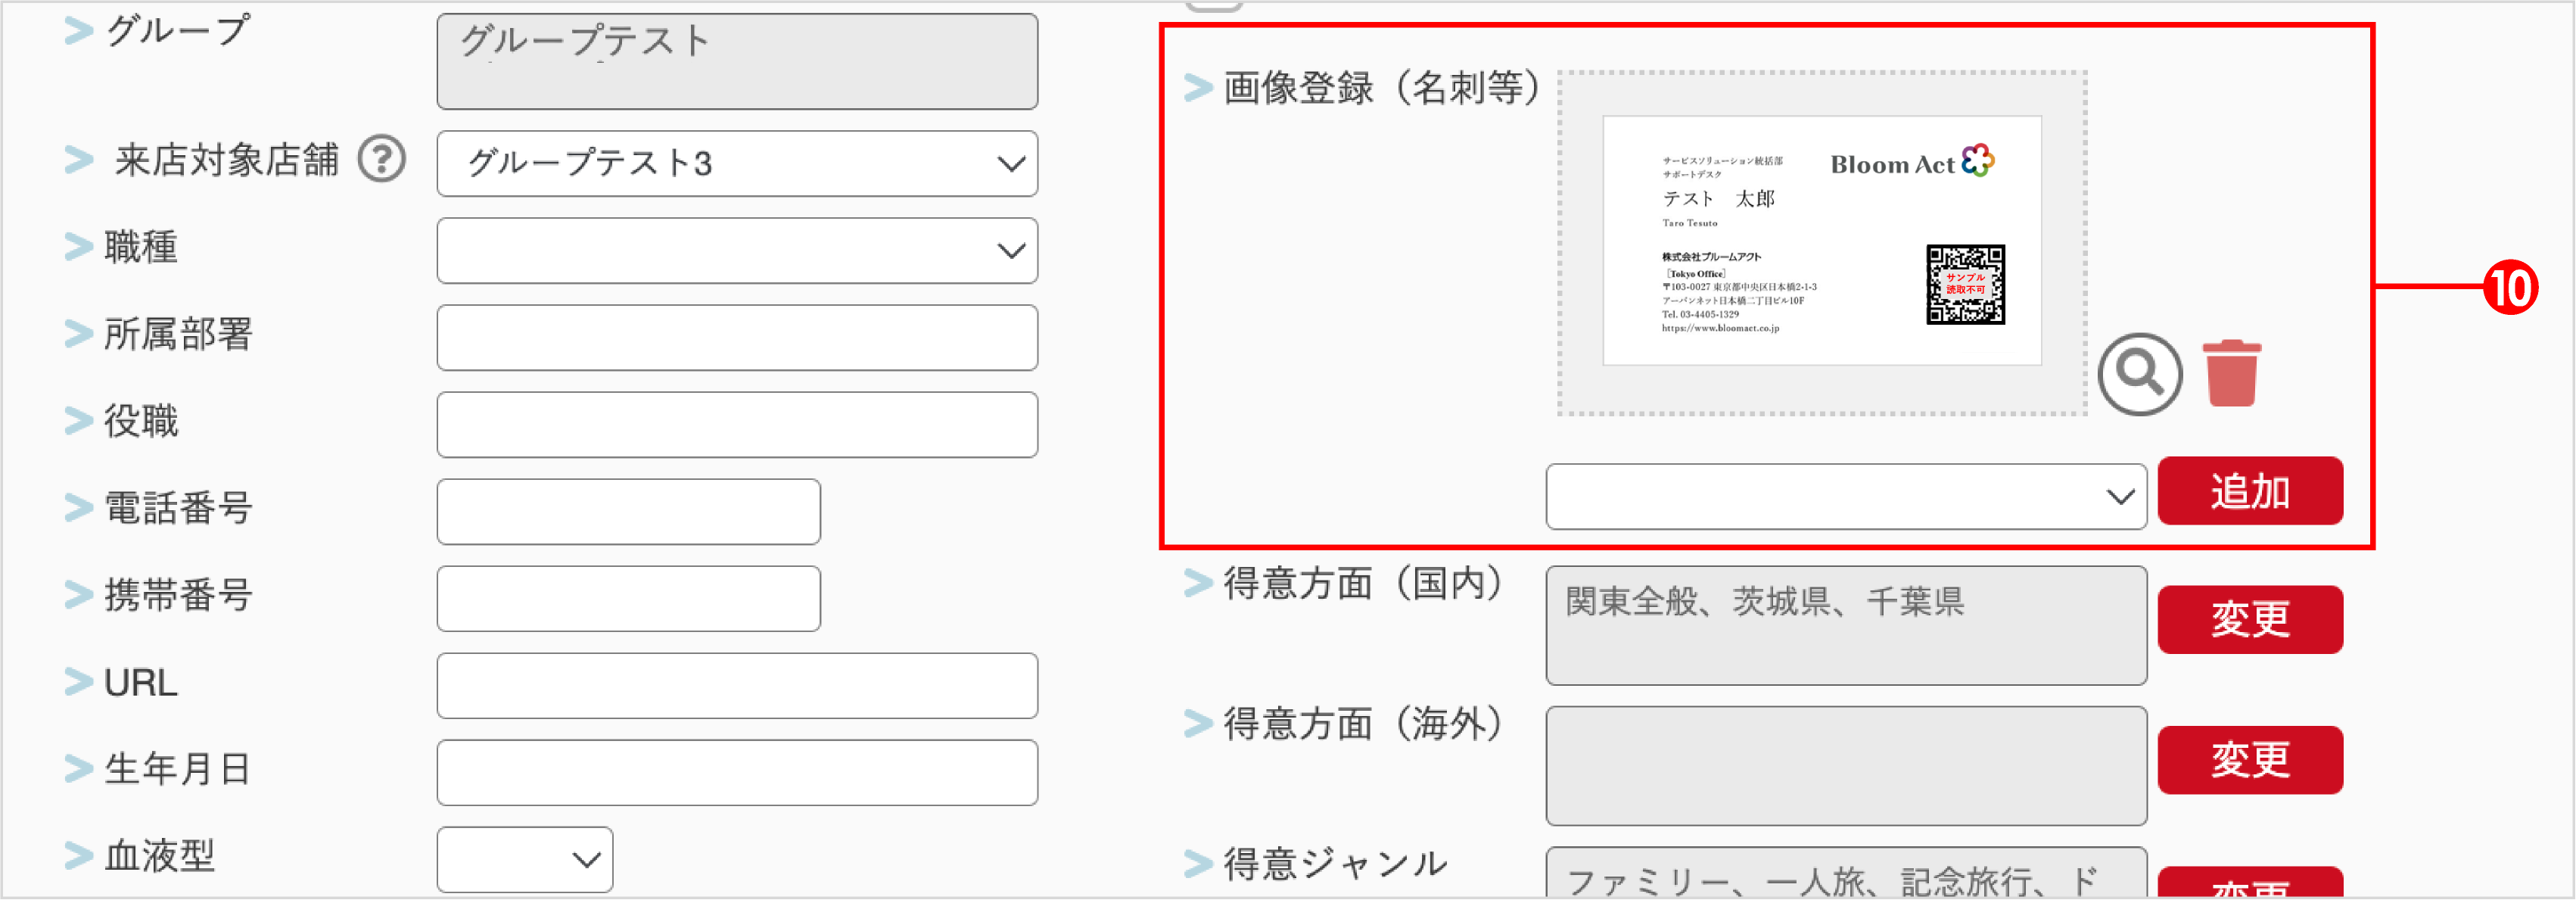2576x900 pixels.
Task: Select the URL input field
Action: pyautogui.click(x=737, y=686)
